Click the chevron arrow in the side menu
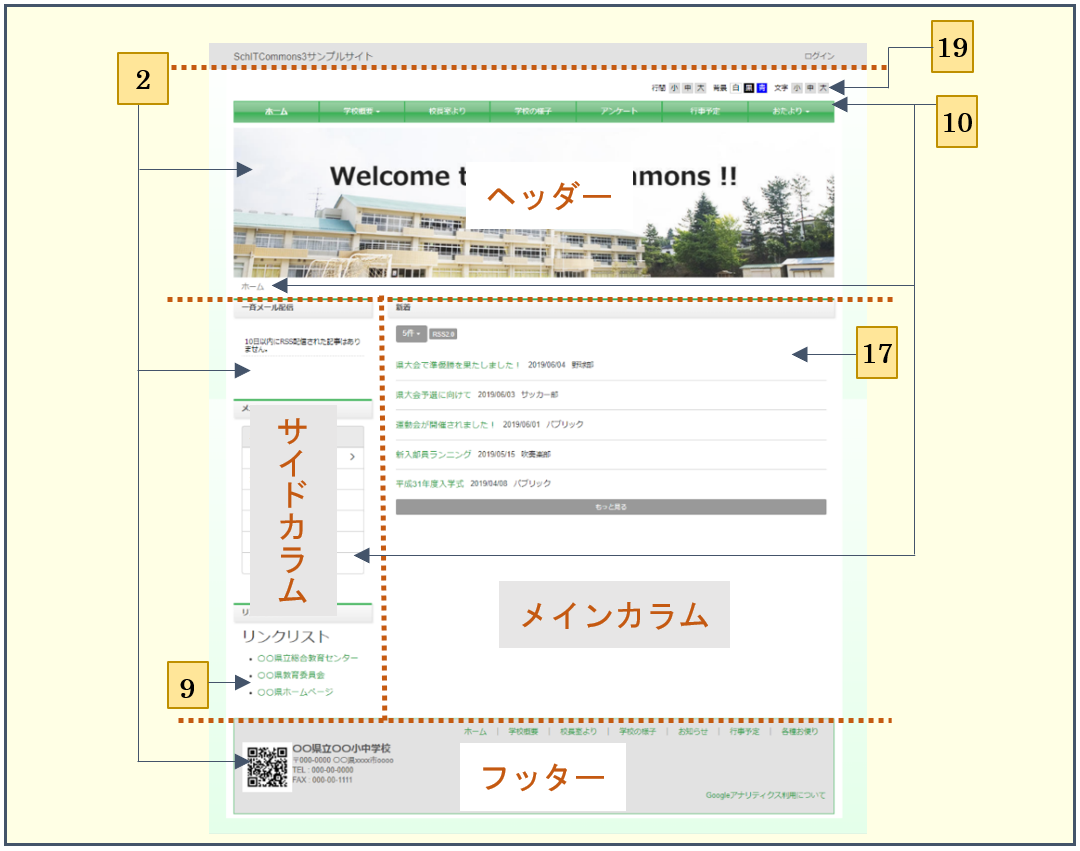Screen dimensions: 1080x851 point(352,457)
